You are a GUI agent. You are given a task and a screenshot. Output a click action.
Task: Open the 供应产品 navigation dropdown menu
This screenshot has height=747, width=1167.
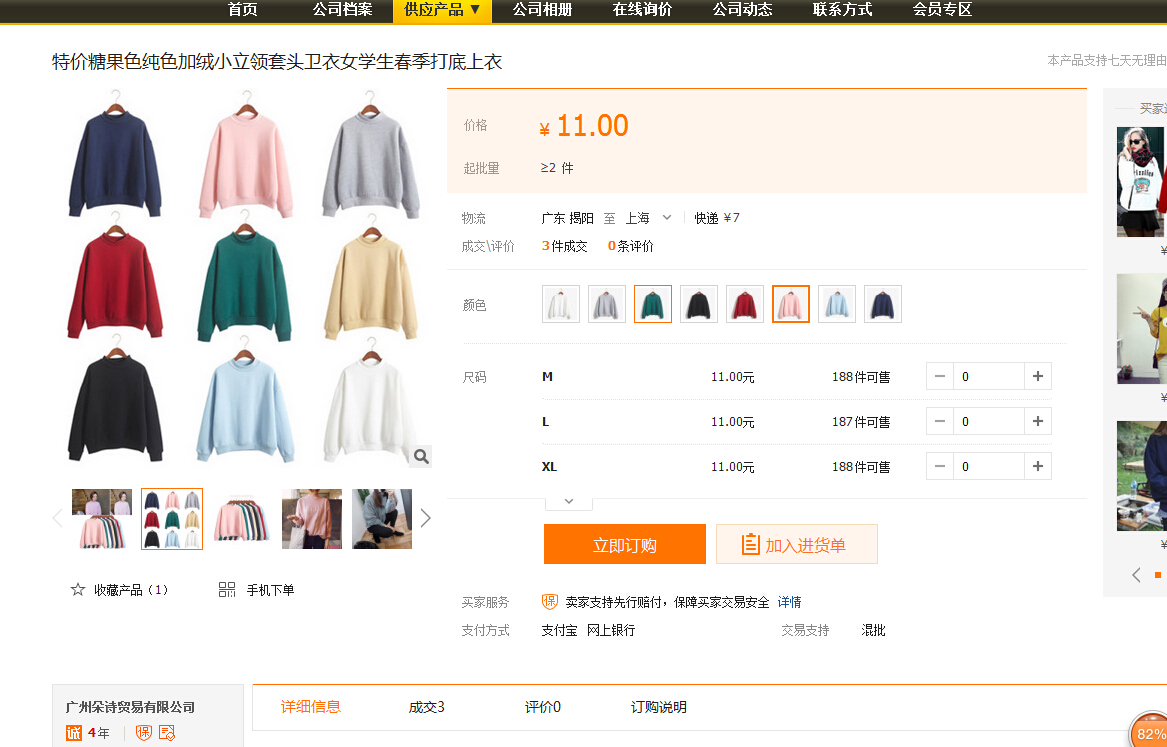click(x=442, y=10)
